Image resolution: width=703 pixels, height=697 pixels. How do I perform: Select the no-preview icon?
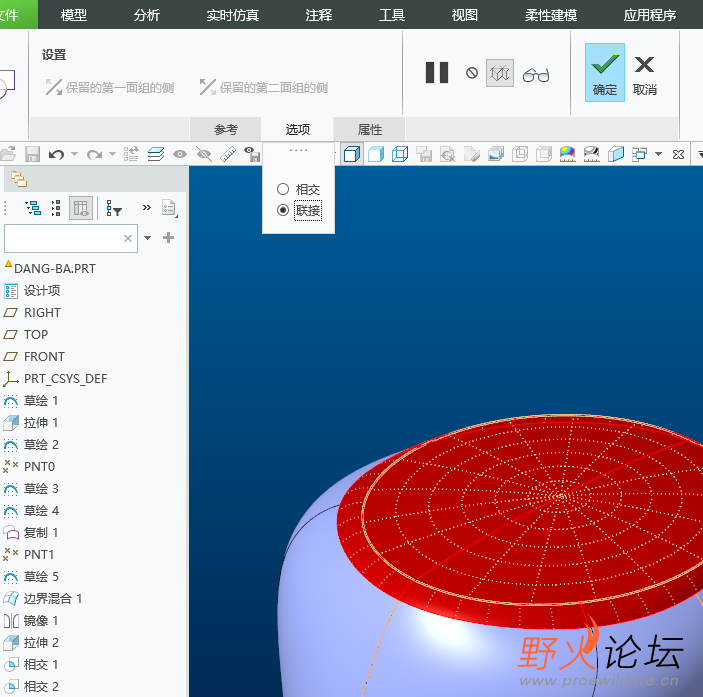[x=472, y=73]
